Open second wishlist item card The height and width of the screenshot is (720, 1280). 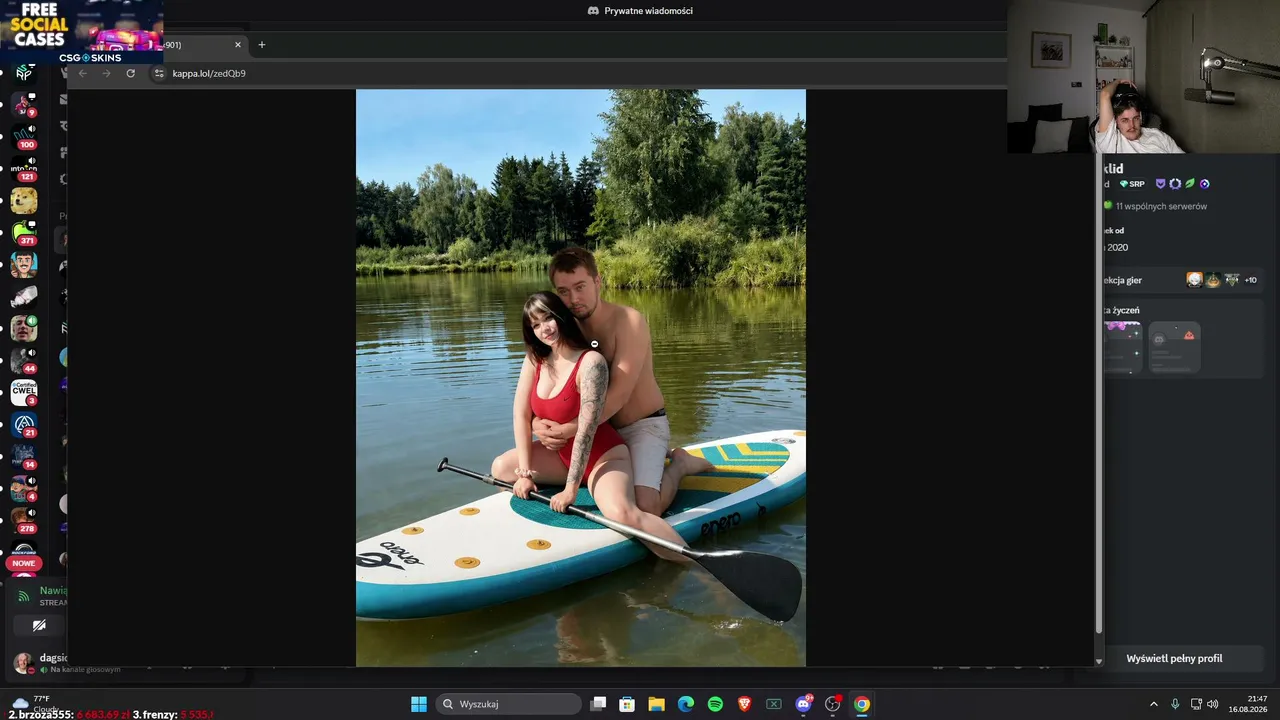pos(1174,347)
